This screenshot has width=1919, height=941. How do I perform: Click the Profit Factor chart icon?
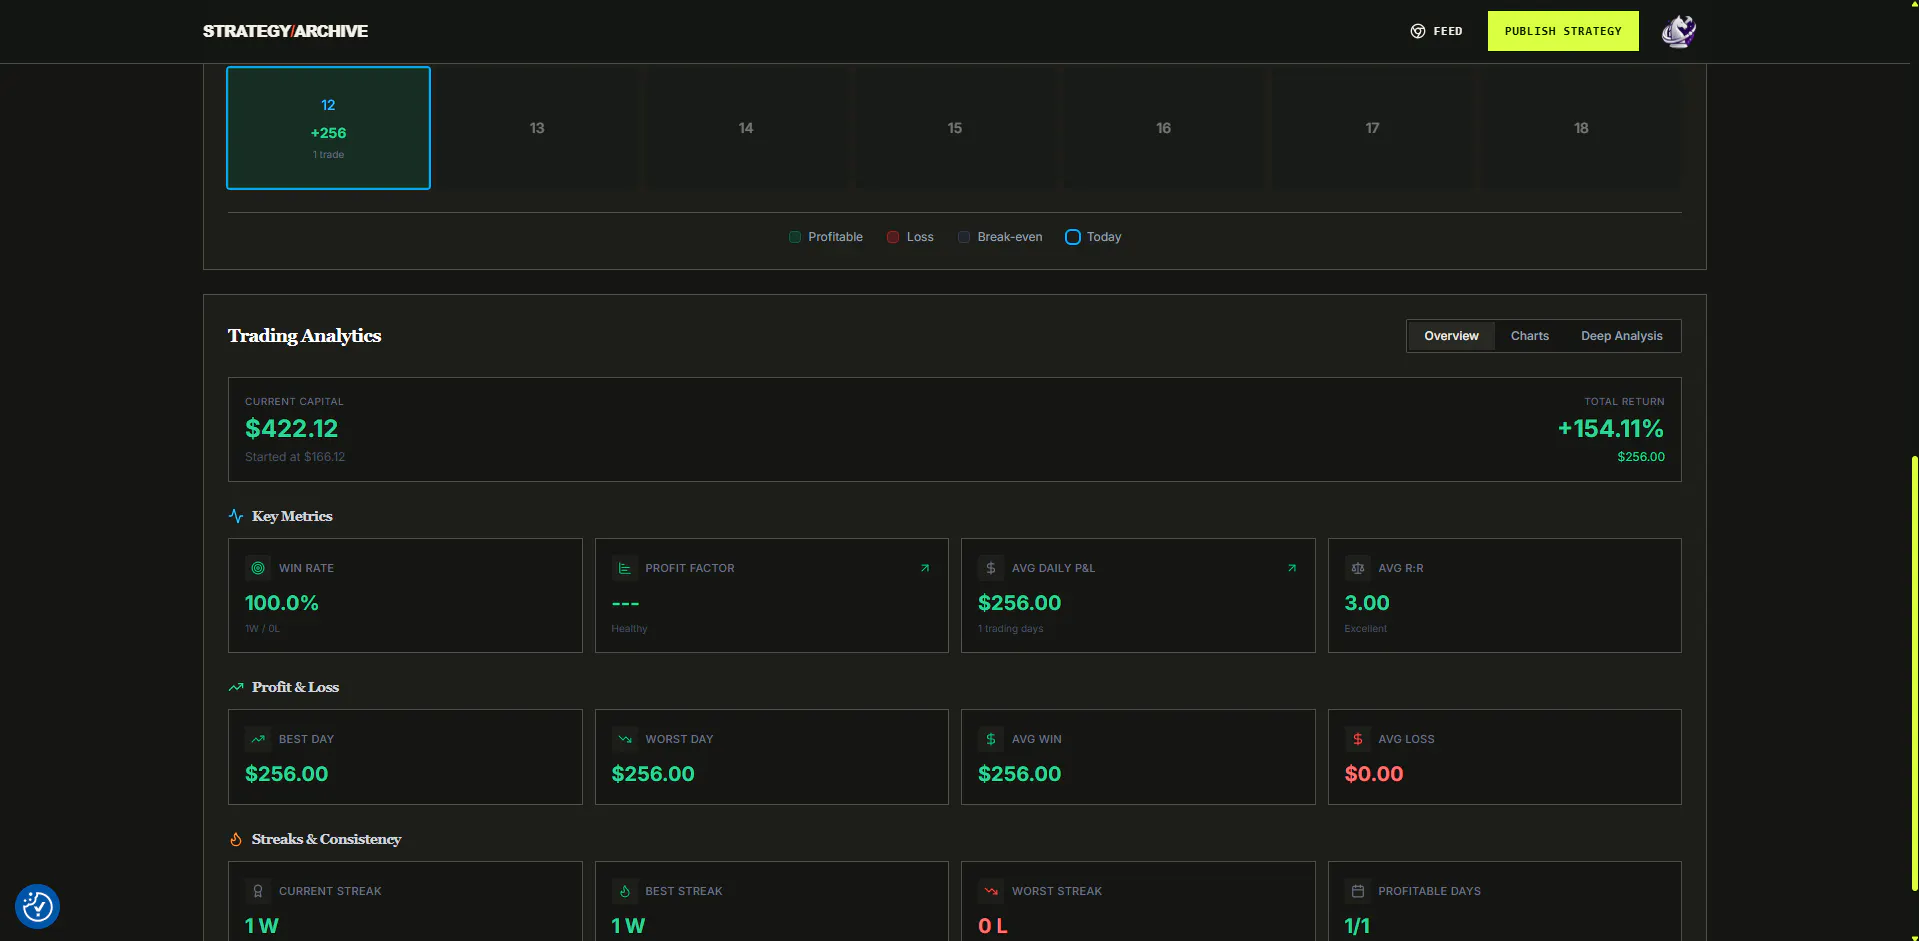point(625,568)
